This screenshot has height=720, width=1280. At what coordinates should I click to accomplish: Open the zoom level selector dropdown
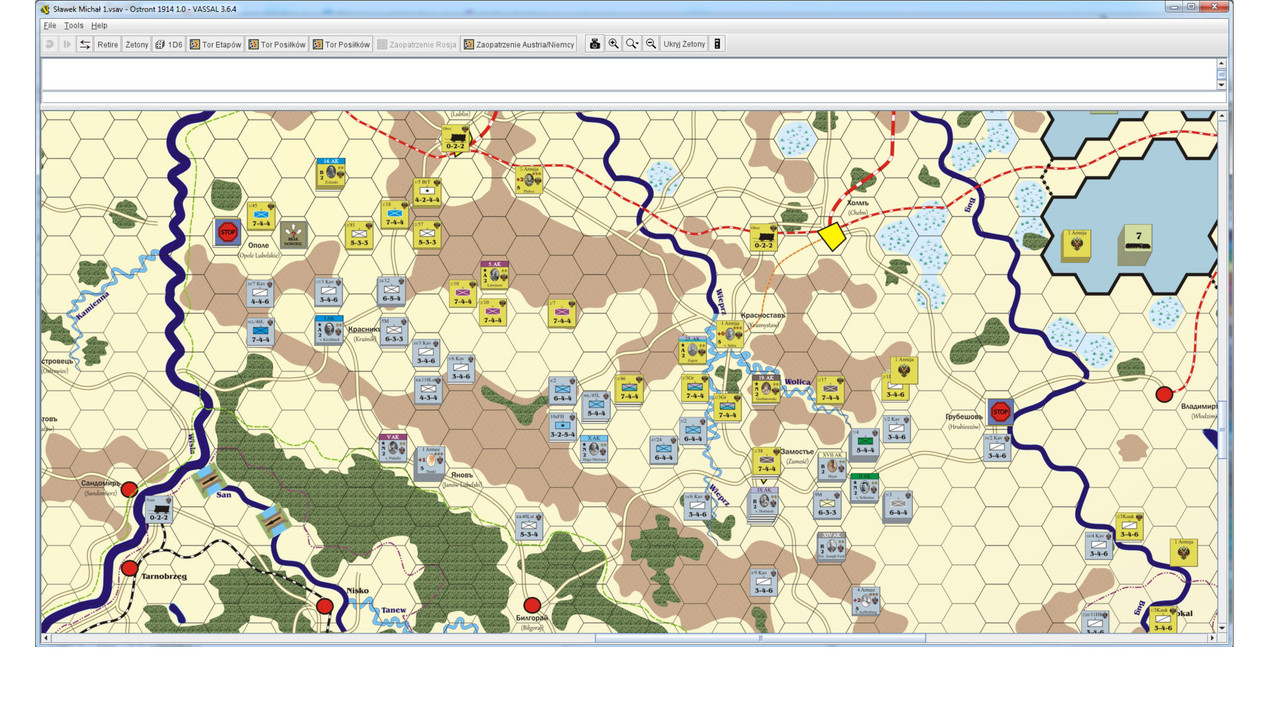click(632, 44)
